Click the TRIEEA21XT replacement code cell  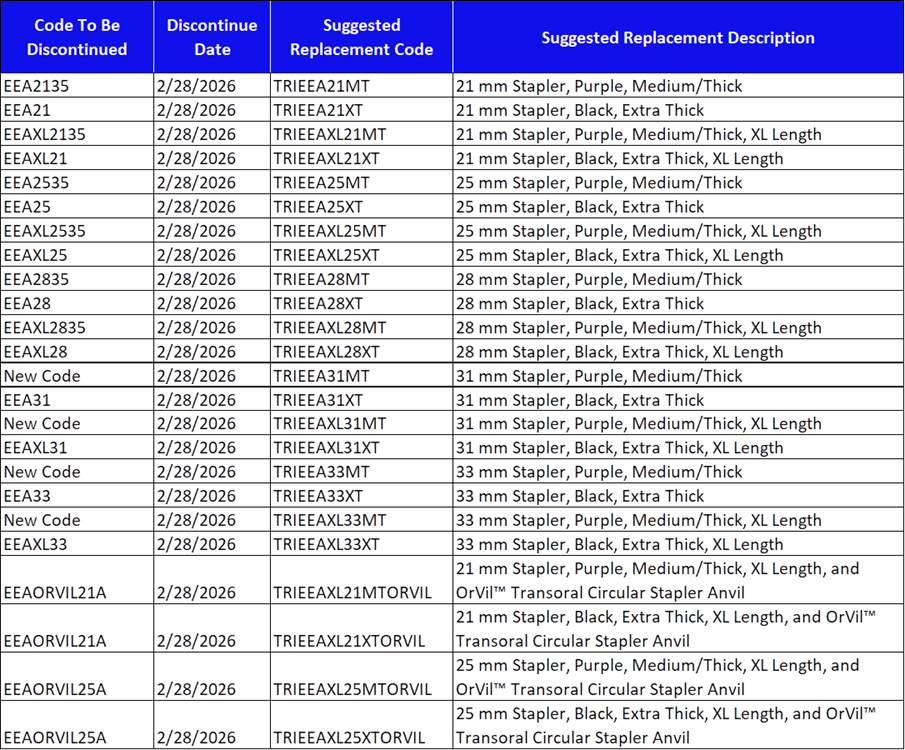318,110
